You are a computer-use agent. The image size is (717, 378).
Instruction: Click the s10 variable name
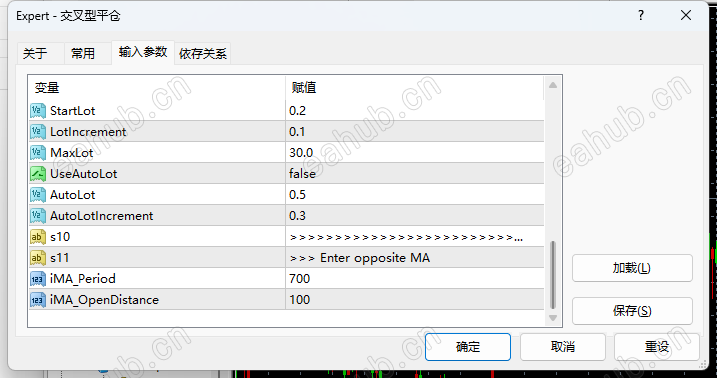click(x=60, y=237)
